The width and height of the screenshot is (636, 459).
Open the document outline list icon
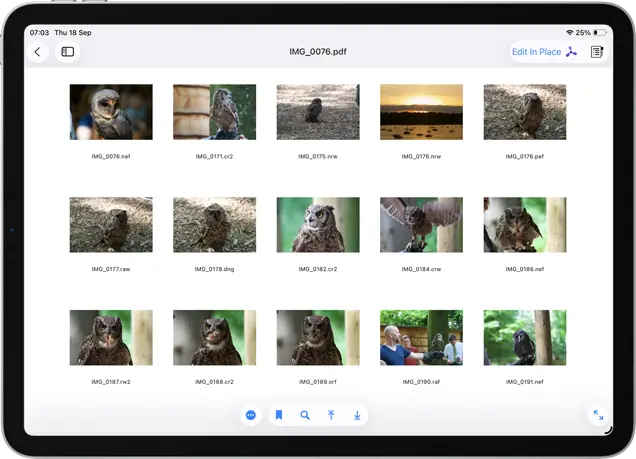(597, 52)
